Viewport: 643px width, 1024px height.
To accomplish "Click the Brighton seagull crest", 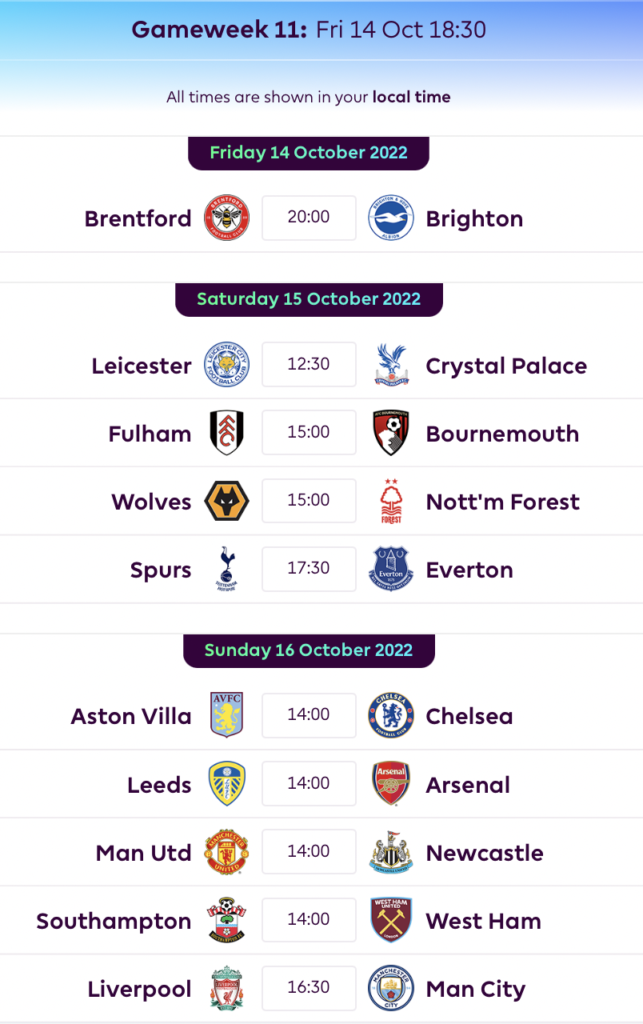I will 390,218.
